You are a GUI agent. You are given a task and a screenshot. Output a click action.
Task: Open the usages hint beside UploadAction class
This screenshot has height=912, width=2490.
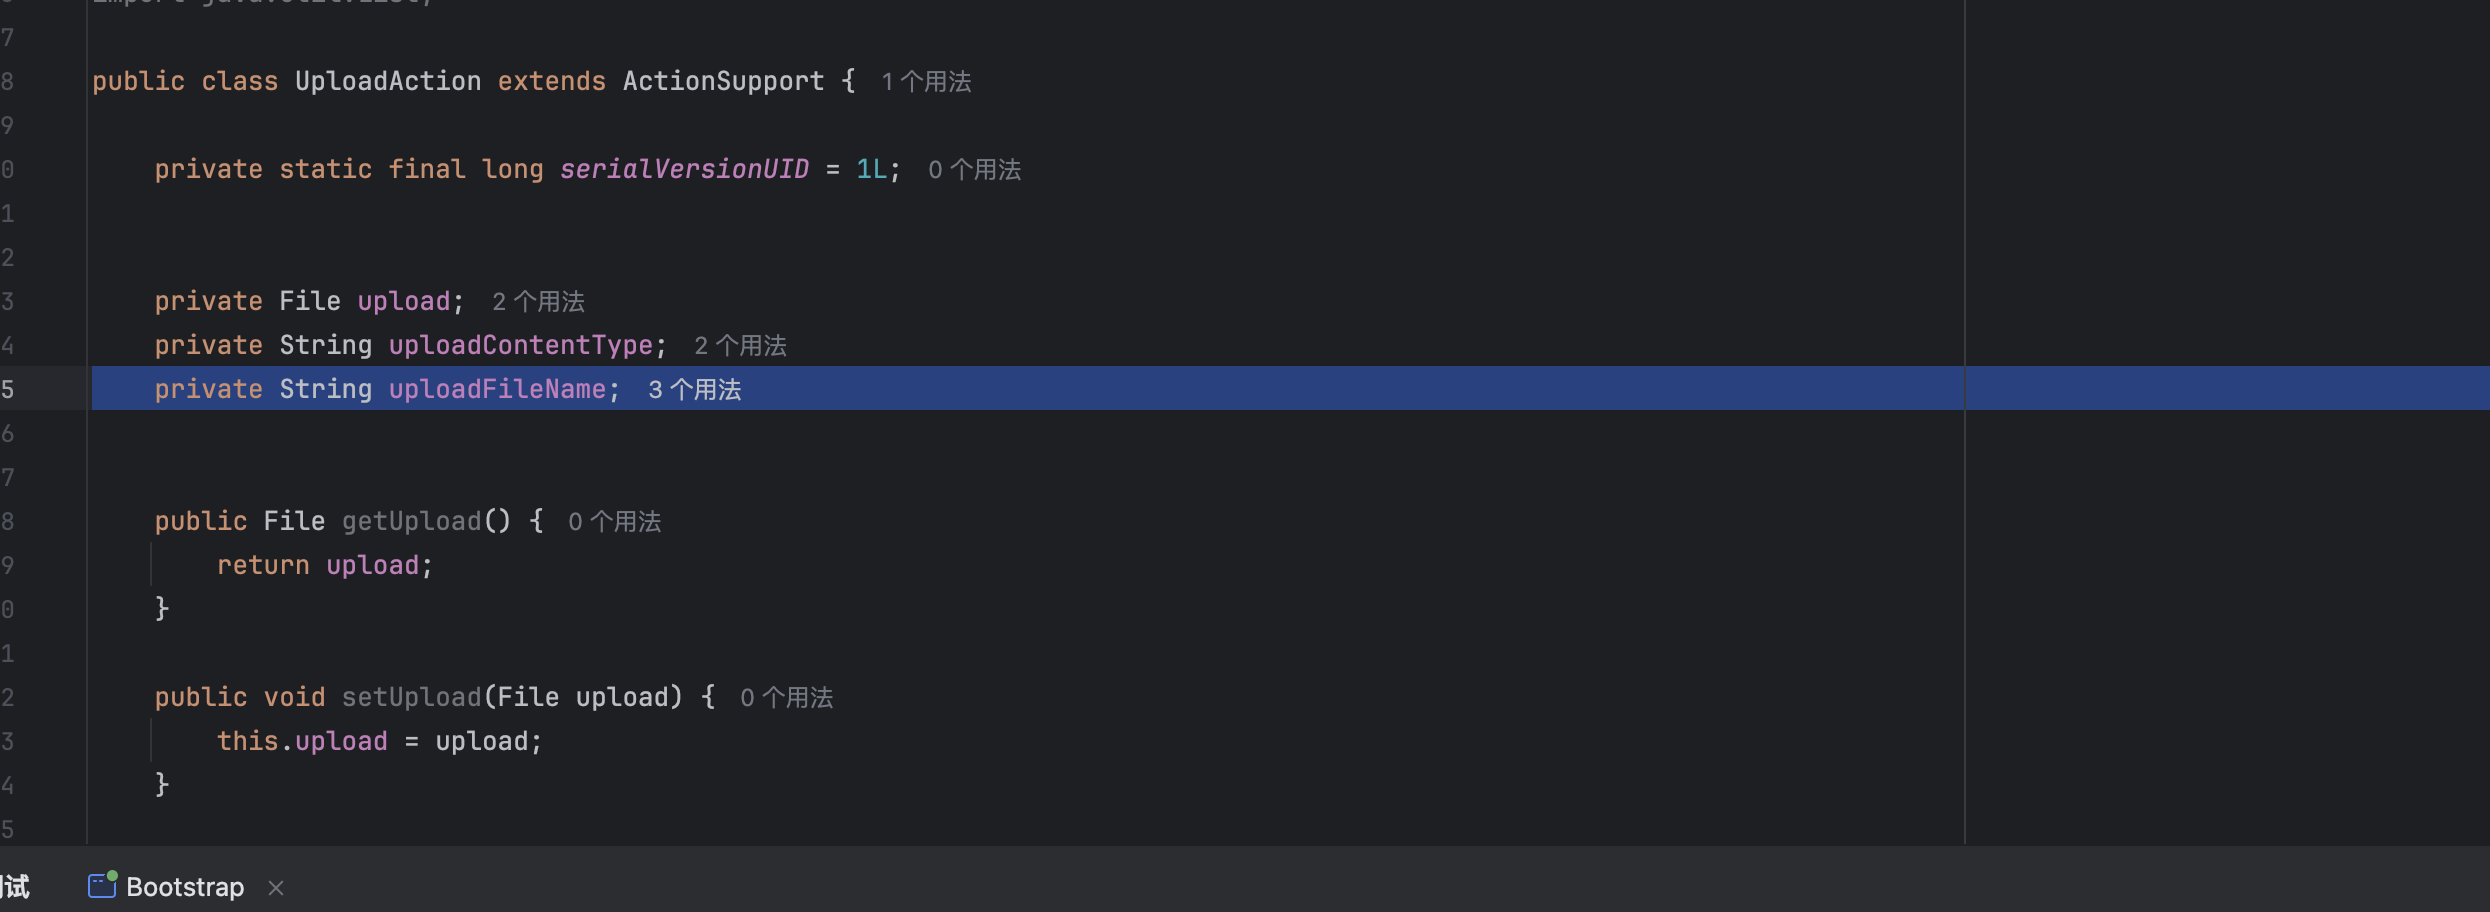coord(926,82)
